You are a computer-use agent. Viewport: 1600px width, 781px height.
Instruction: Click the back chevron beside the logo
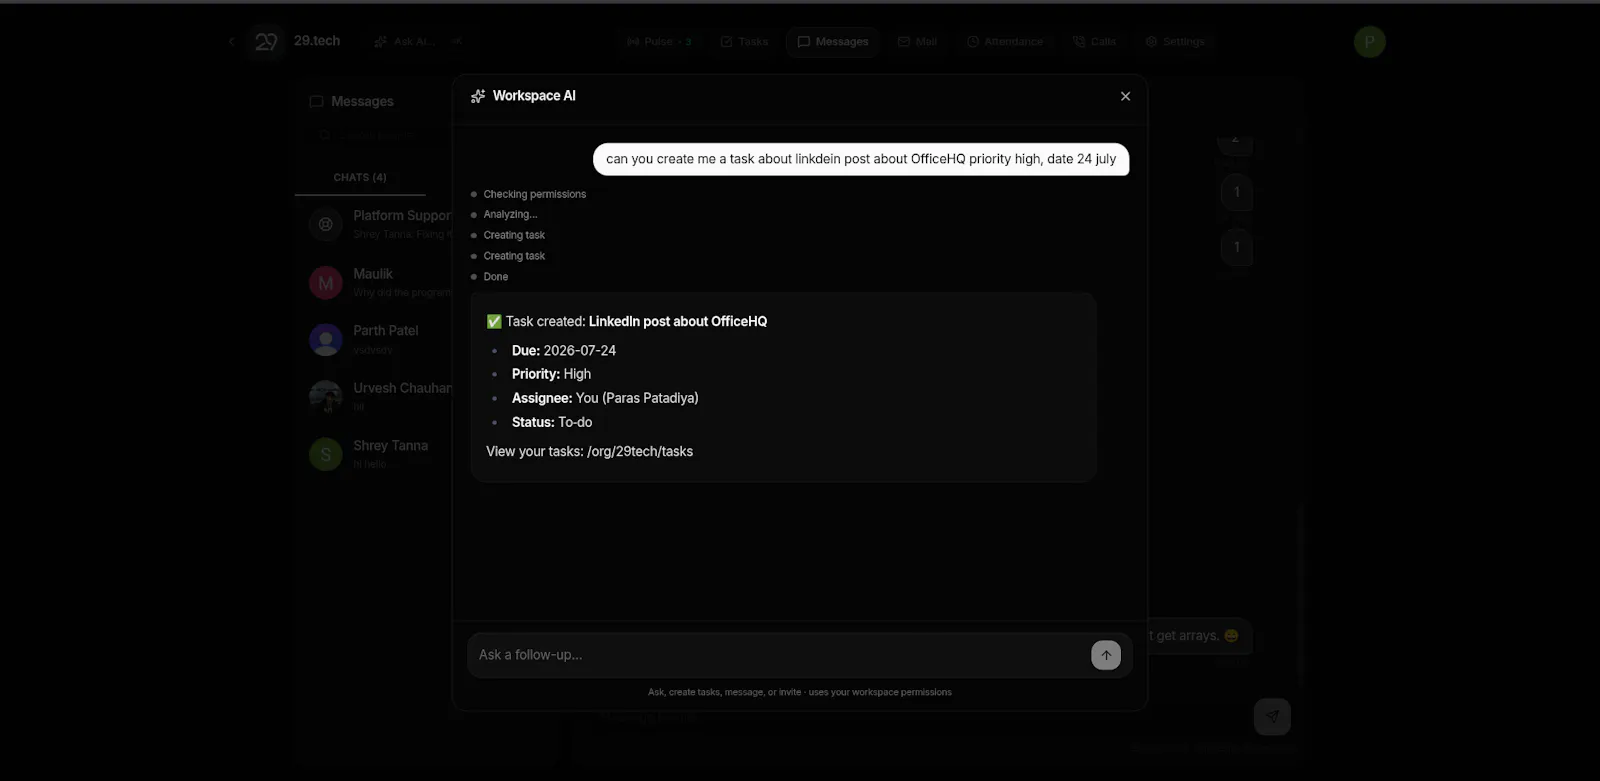click(x=231, y=42)
